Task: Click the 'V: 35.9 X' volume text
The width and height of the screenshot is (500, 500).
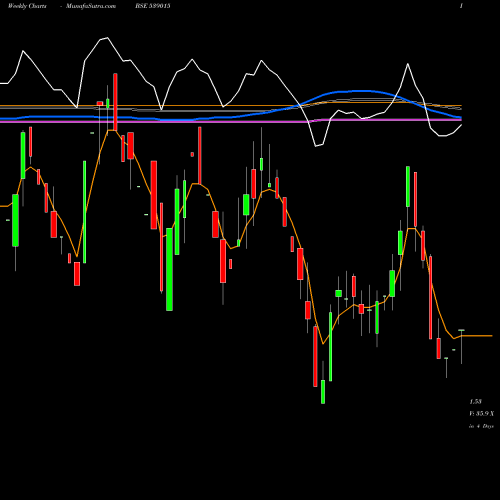Action: click(481, 414)
